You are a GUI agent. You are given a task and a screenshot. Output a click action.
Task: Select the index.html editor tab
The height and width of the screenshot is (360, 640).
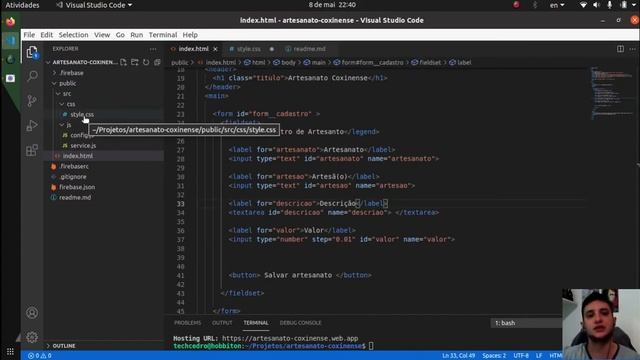point(193,49)
